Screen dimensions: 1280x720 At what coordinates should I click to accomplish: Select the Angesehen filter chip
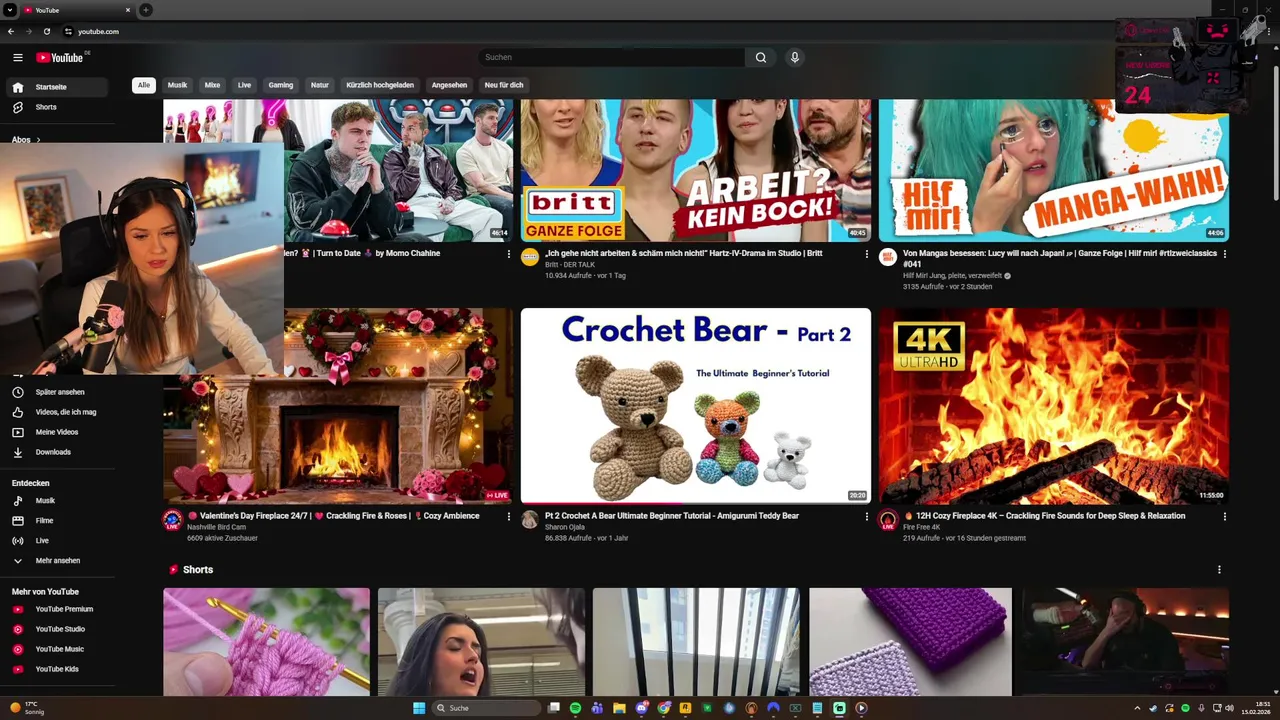pos(449,85)
